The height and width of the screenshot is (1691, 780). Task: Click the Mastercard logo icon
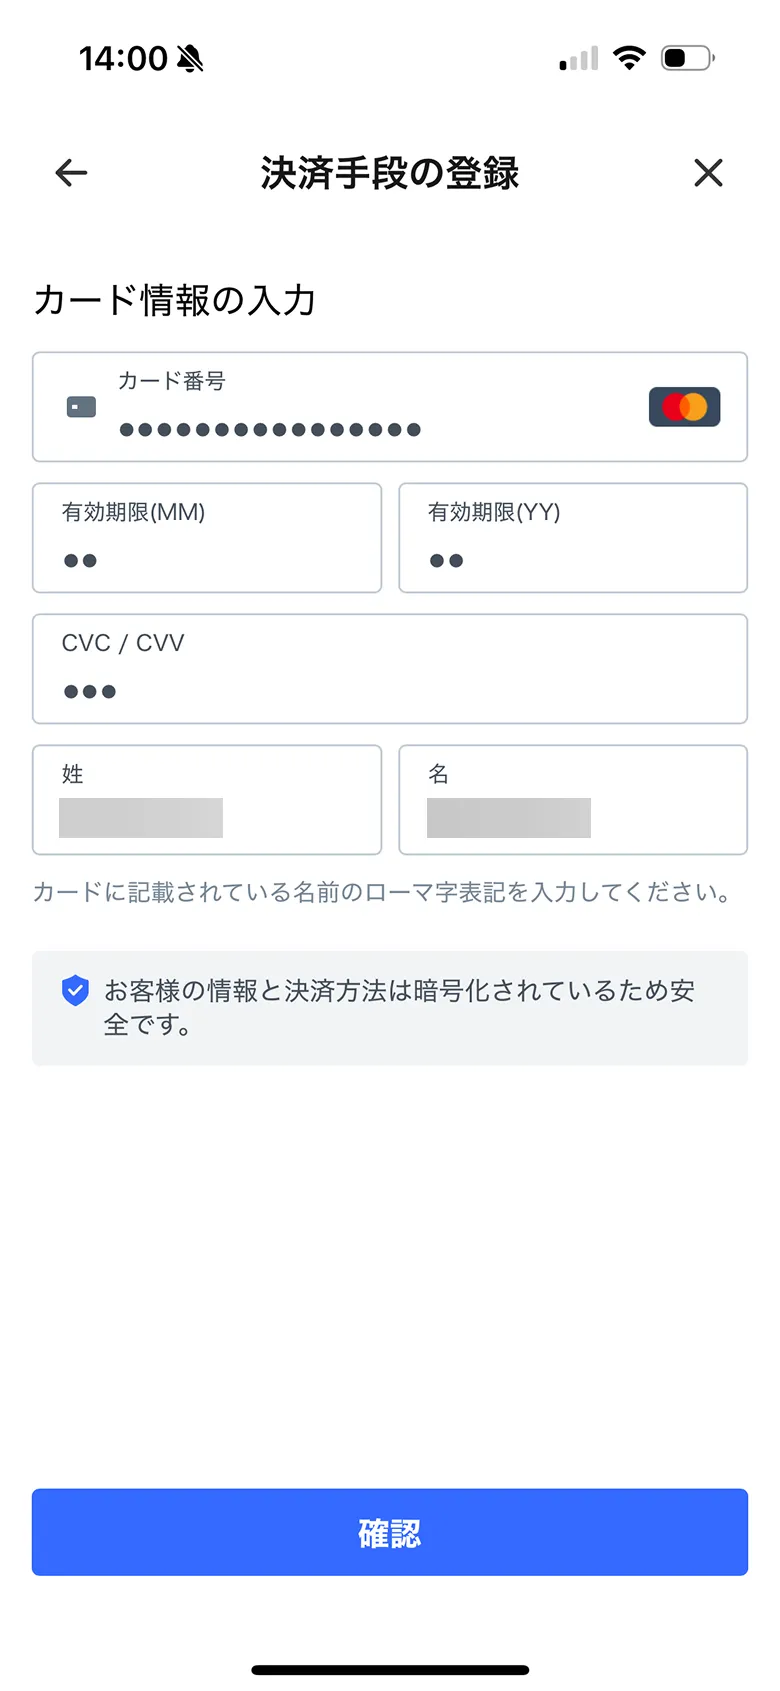[684, 407]
